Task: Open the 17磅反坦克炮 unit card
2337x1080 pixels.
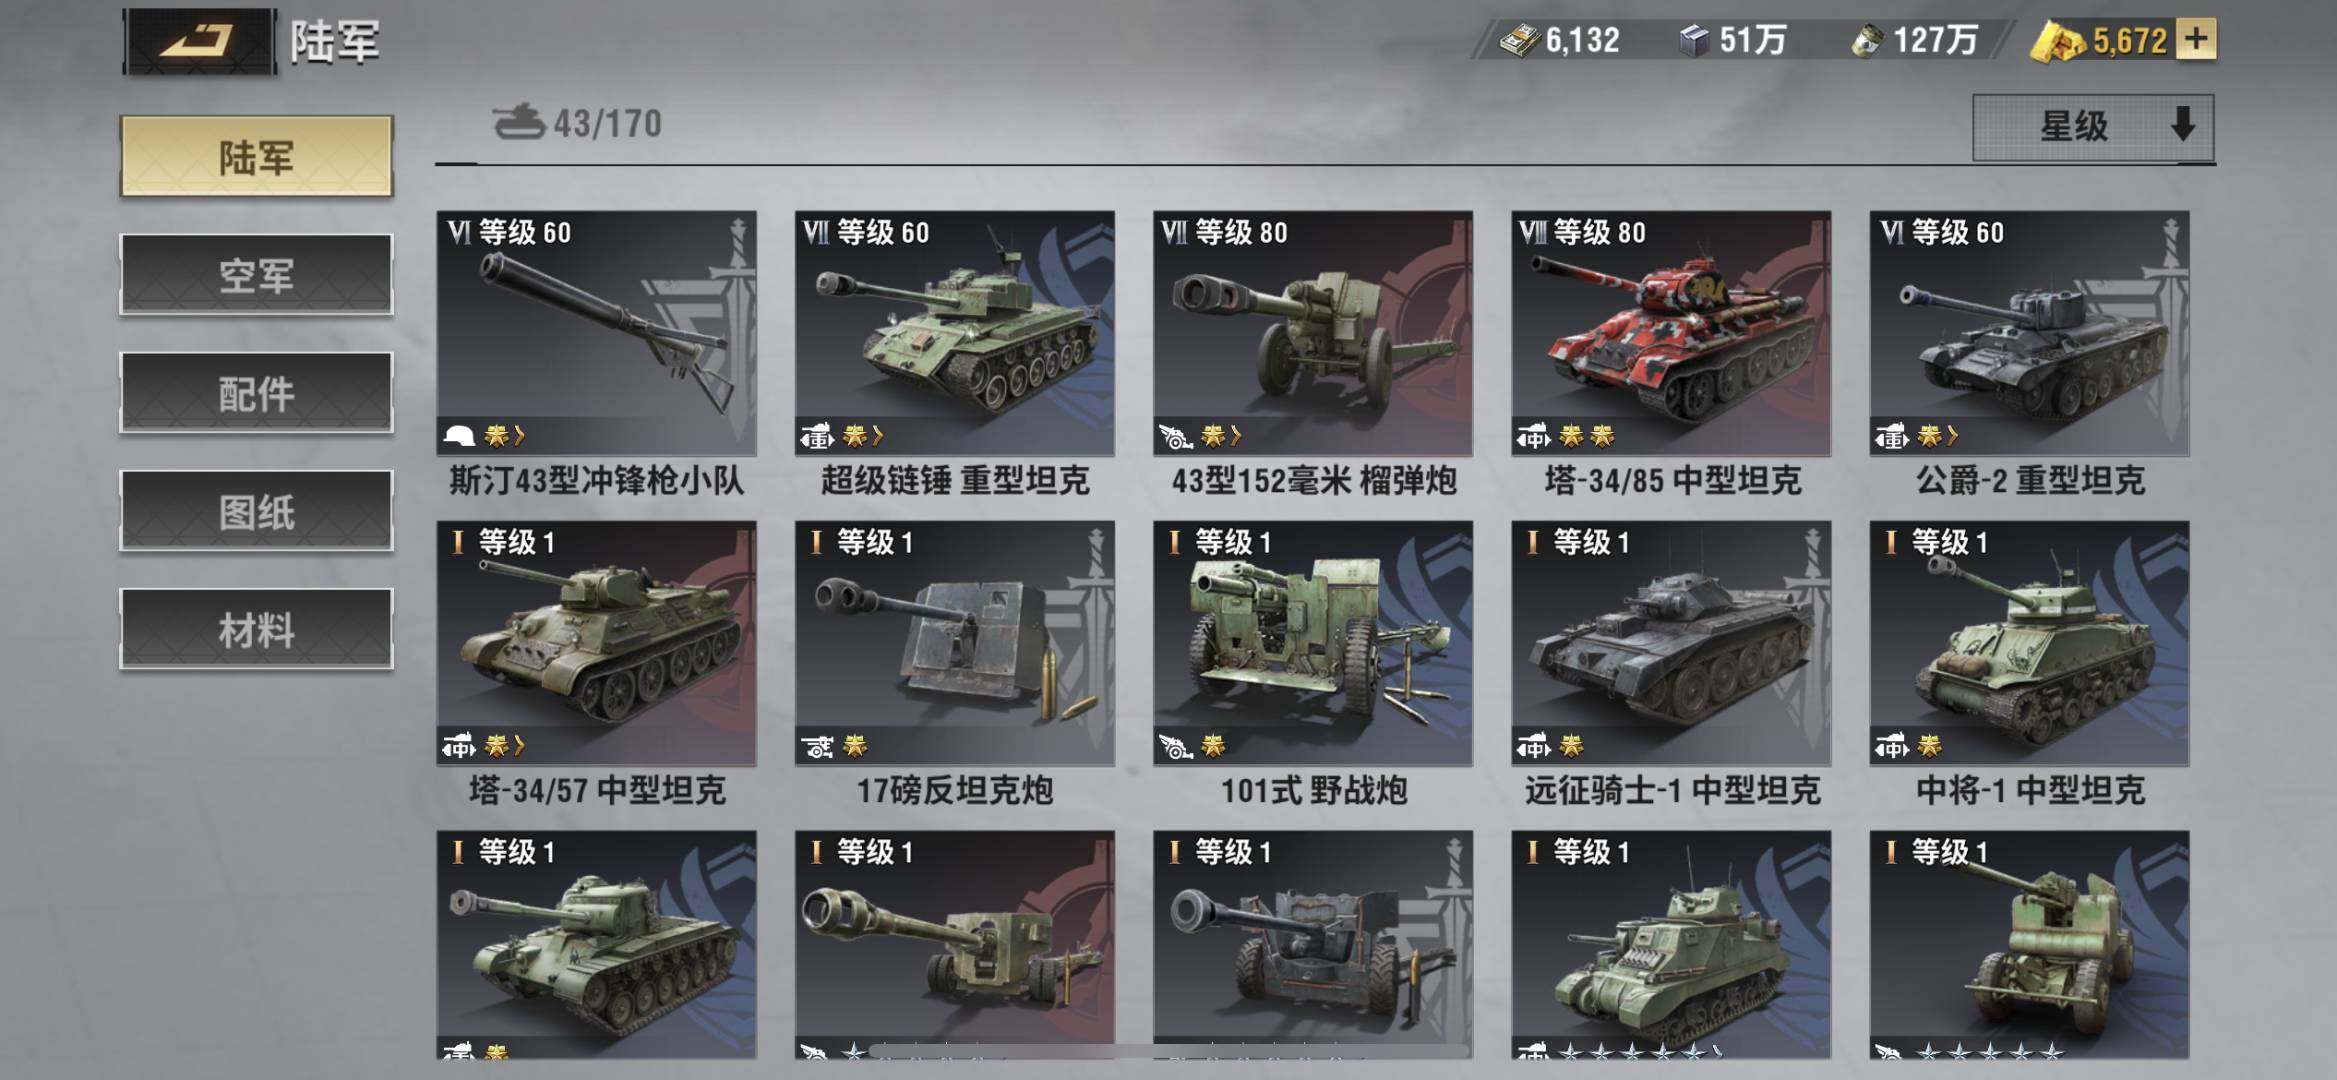Action: click(x=955, y=665)
